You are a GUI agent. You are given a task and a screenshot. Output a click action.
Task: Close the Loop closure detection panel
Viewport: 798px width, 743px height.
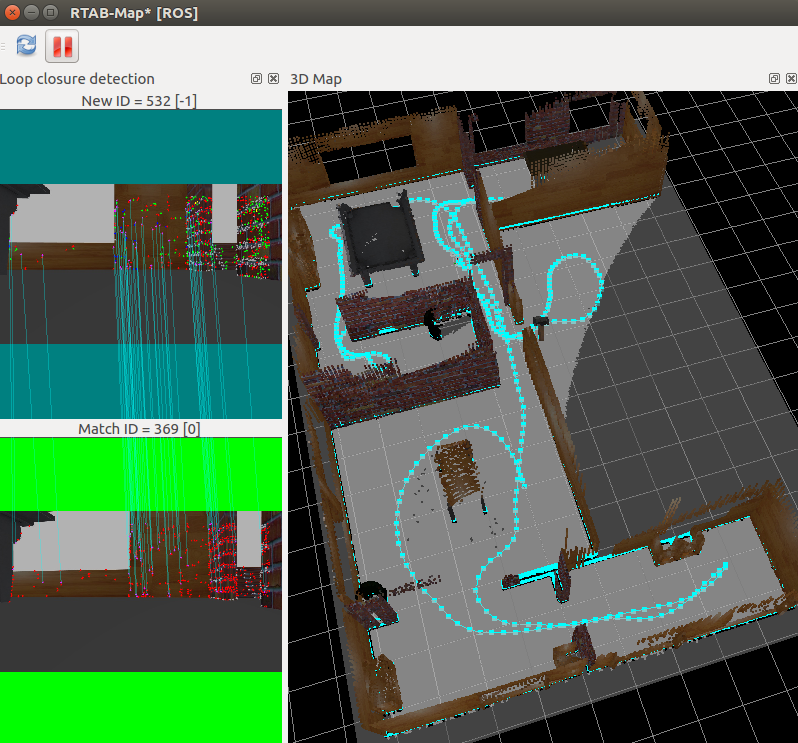[273, 78]
